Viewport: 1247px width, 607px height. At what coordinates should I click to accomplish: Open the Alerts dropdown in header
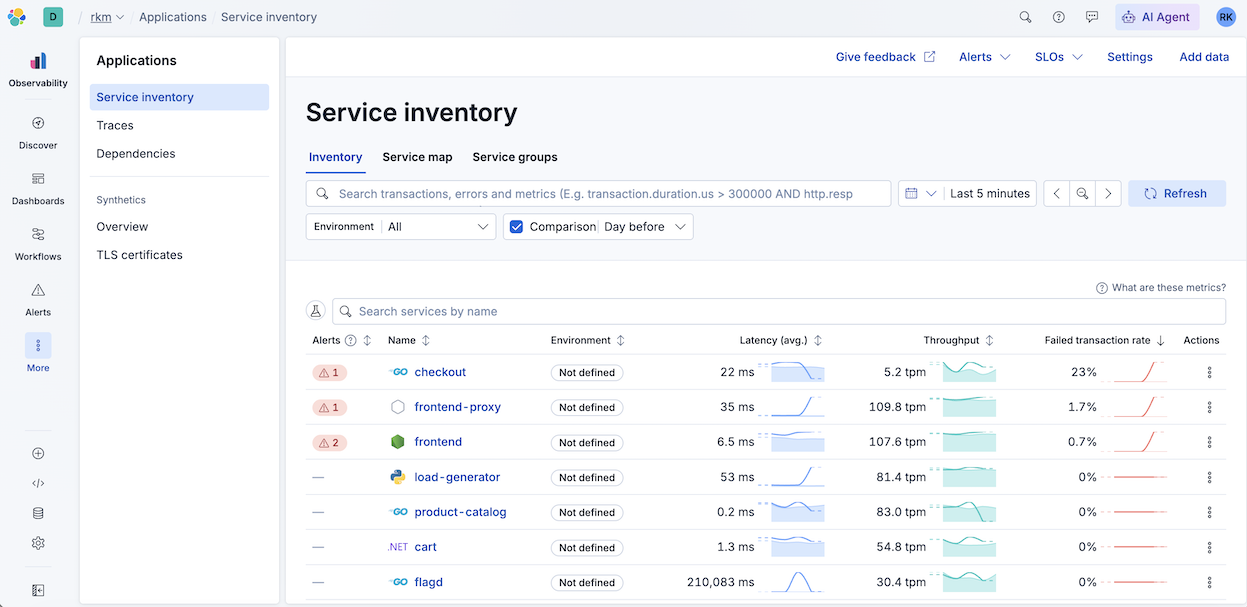pyautogui.click(x=984, y=57)
